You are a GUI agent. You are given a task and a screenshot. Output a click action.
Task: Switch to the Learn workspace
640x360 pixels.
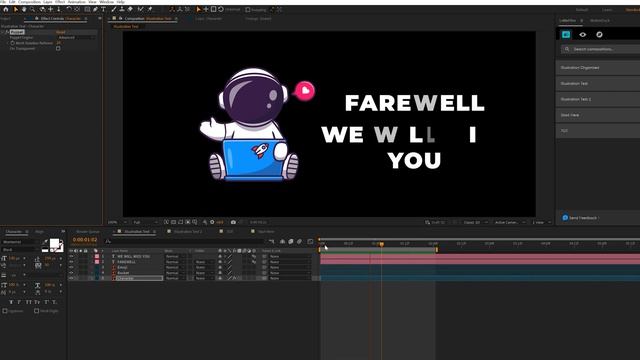coord(607,10)
